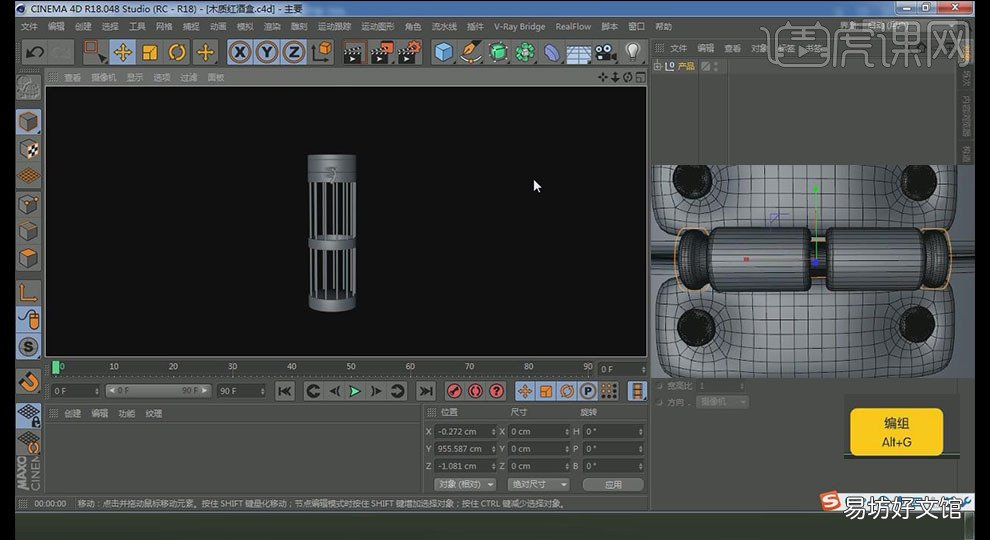Image resolution: width=990 pixels, height=540 pixels.
Task: Toggle the Y axis lock
Action: (x=267, y=52)
